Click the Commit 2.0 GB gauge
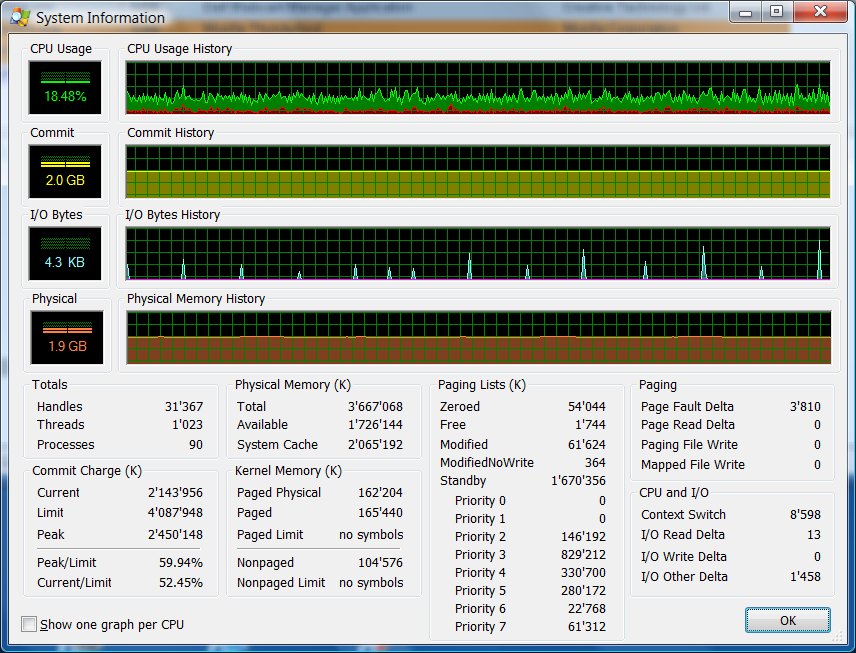The image size is (856, 653). point(65,171)
